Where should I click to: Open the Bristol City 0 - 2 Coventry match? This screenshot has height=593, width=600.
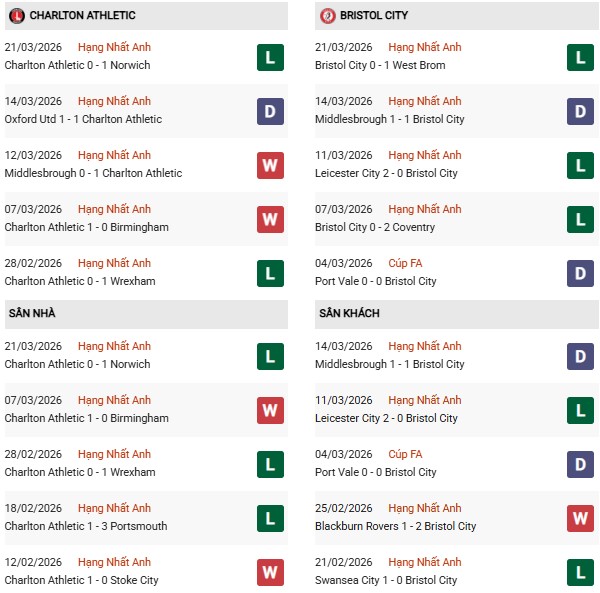pyautogui.click(x=377, y=228)
